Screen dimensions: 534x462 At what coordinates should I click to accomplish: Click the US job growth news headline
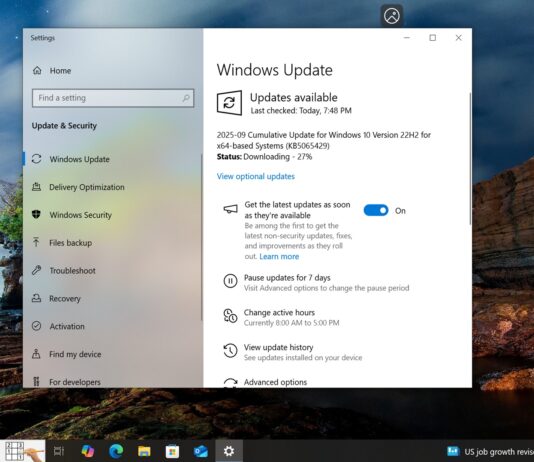point(499,452)
